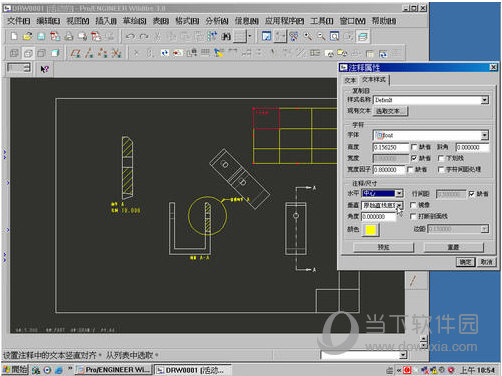Click the Reset (重置) button
The height and width of the screenshot is (376, 502).
pos(453,247)
